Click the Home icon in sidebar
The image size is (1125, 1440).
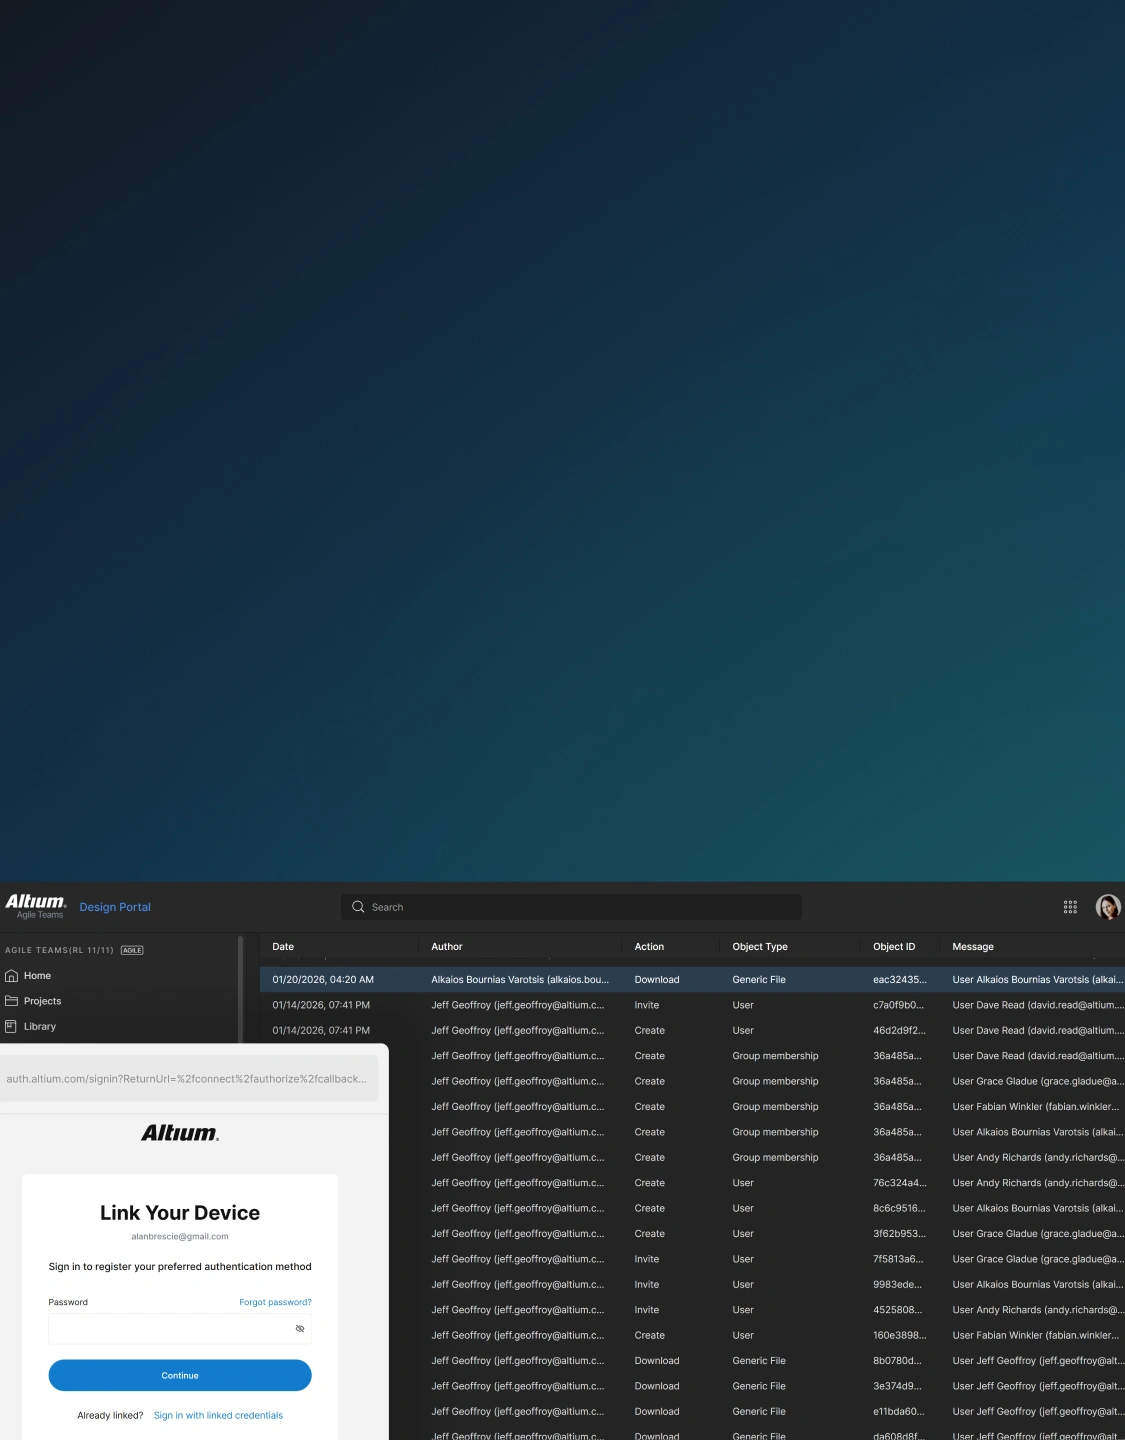click(x=12, y=976)
